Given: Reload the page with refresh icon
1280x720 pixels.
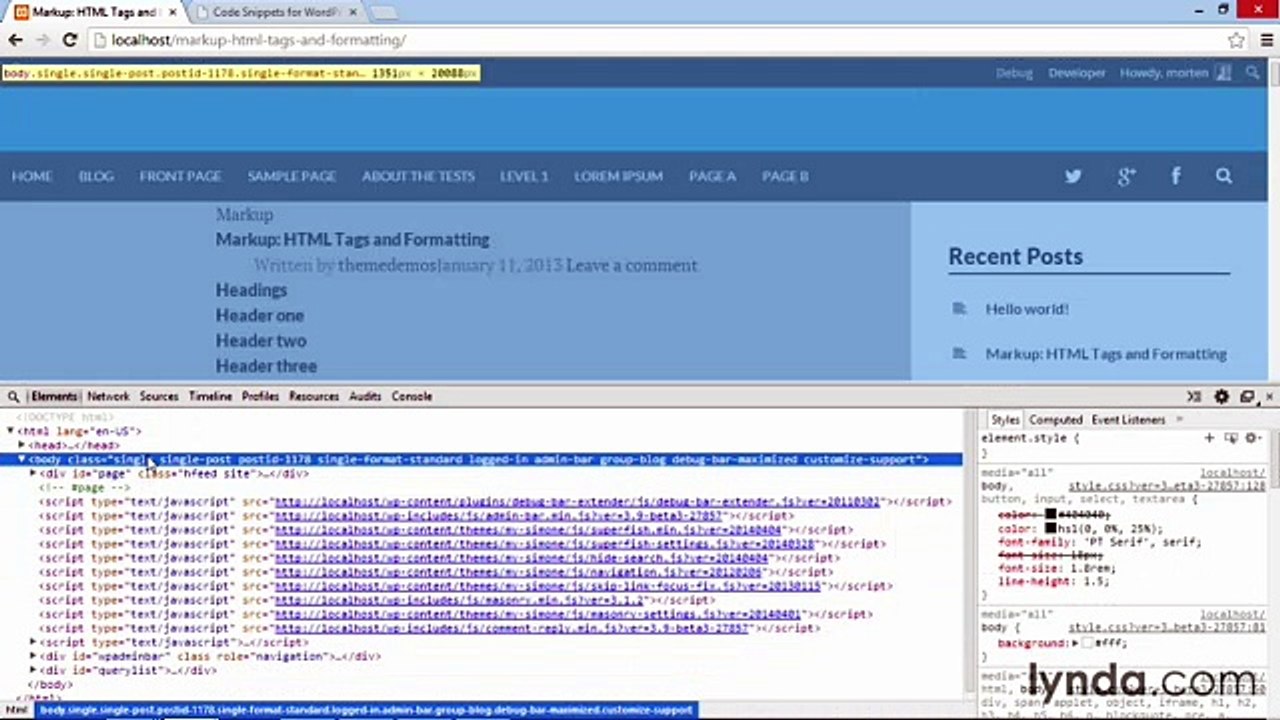Looking at the screenshot, I should point(69,40).
